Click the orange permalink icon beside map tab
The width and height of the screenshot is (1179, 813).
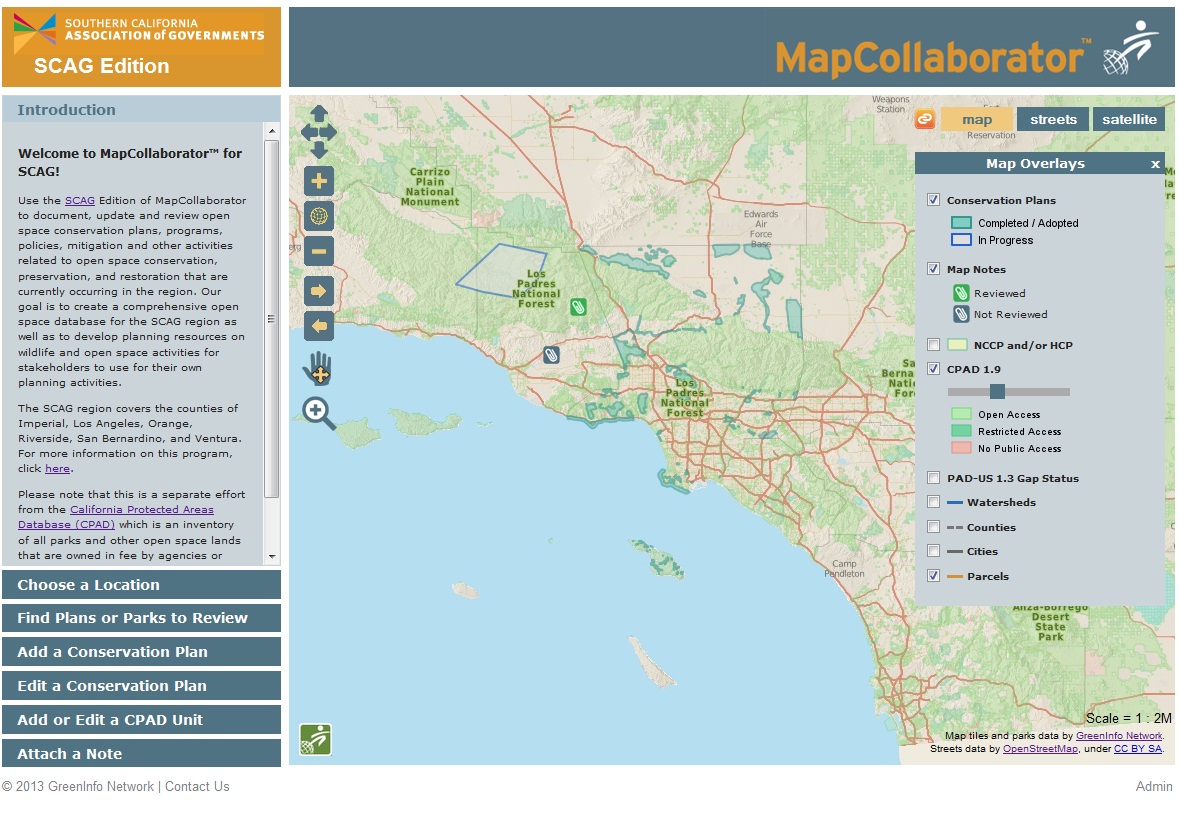[925, 119]
